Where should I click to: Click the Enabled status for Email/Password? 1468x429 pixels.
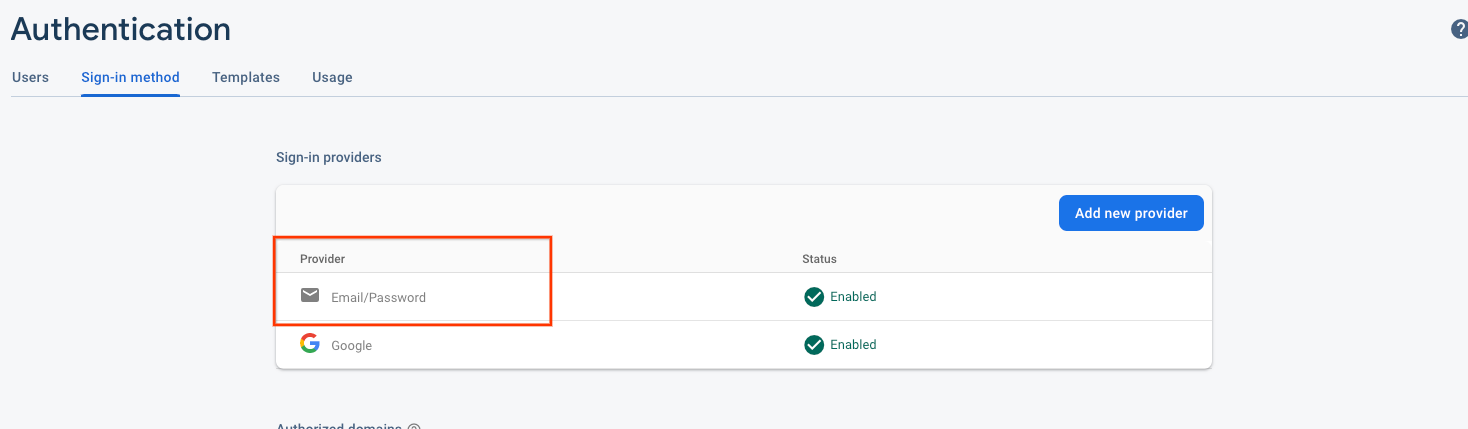coord(853,296)
